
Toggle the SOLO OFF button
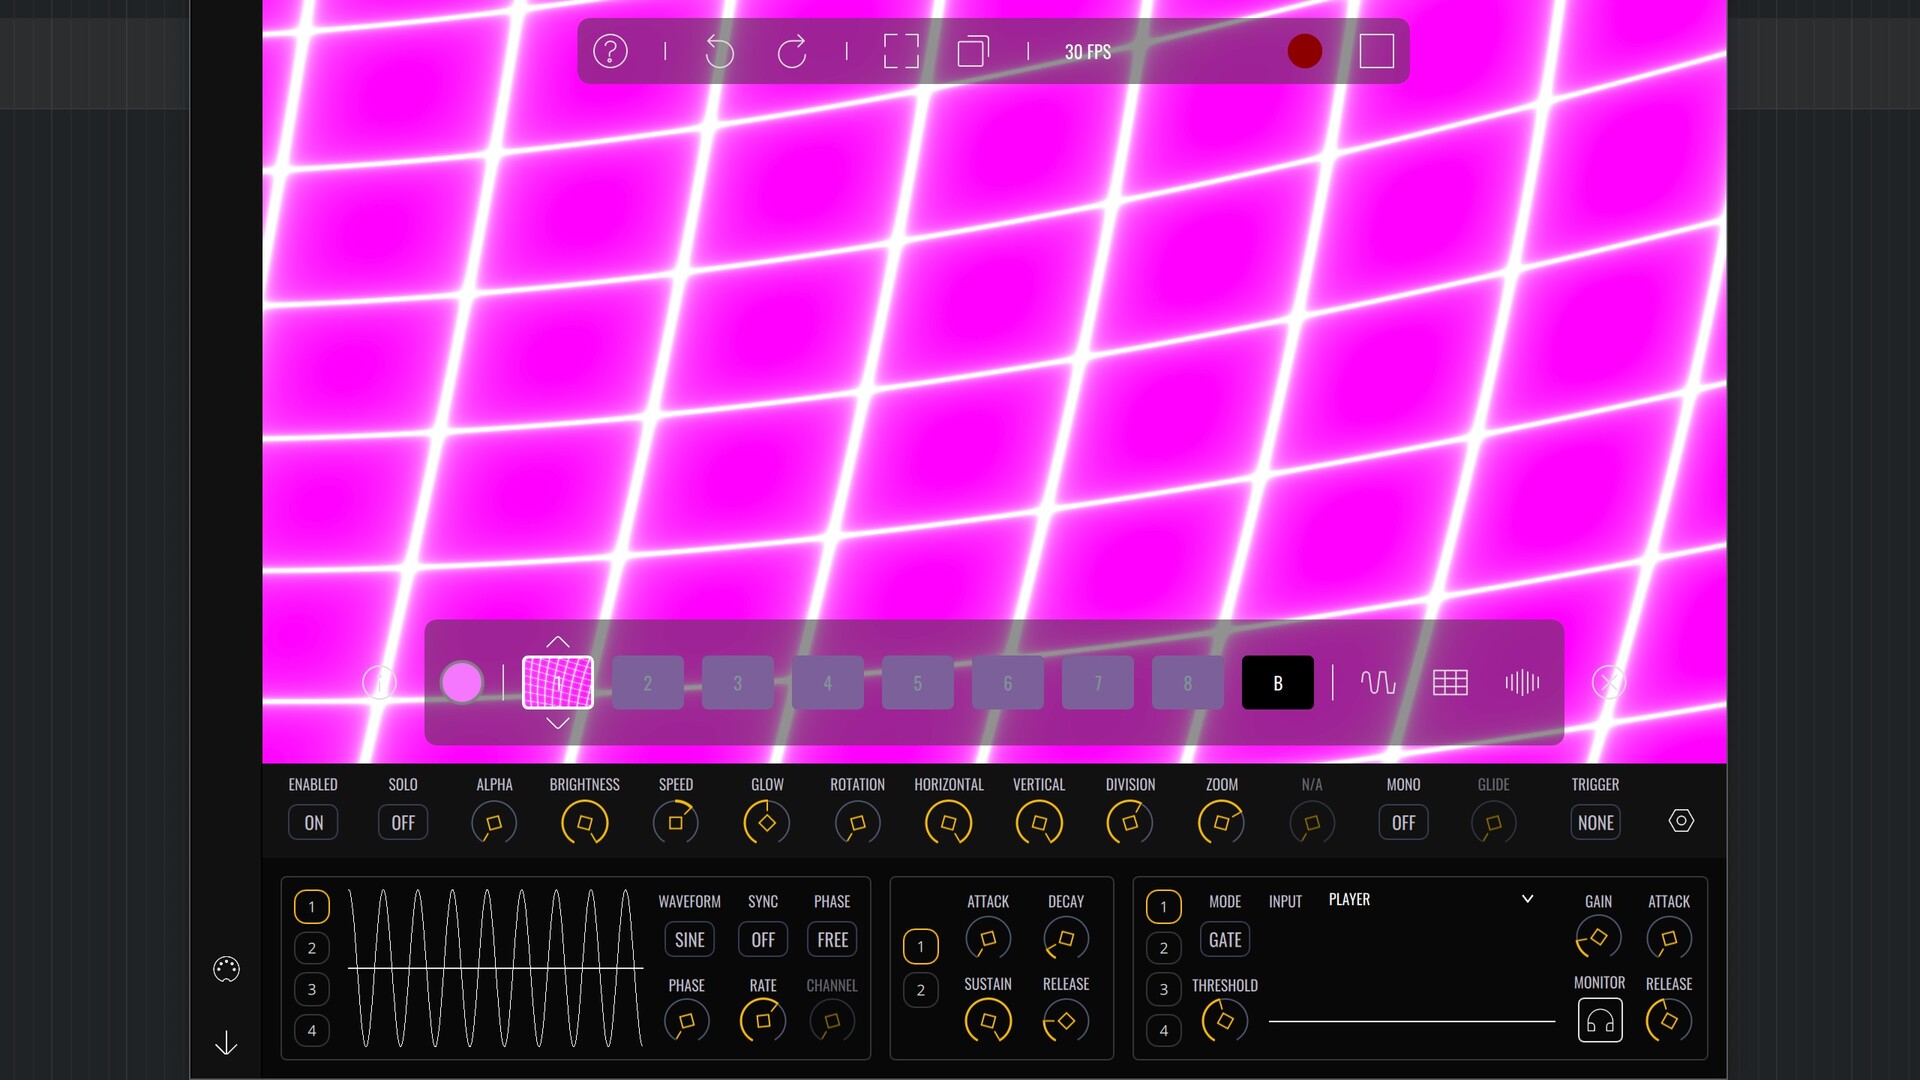[x=403, y=822]
